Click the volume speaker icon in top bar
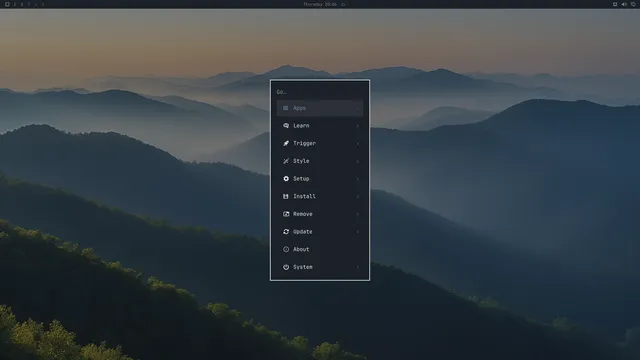The image size is (640, 360). coord(624,4)
